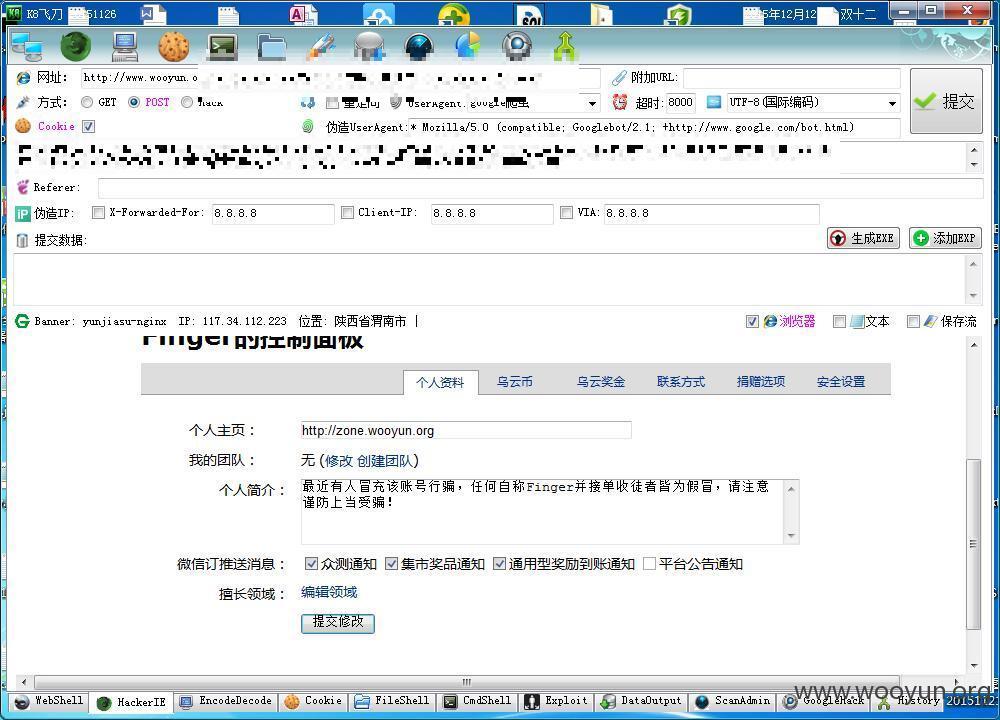Open the UserAgent preset dropdown
Screen dimensions: 1000x720
[x=592, y=103]
